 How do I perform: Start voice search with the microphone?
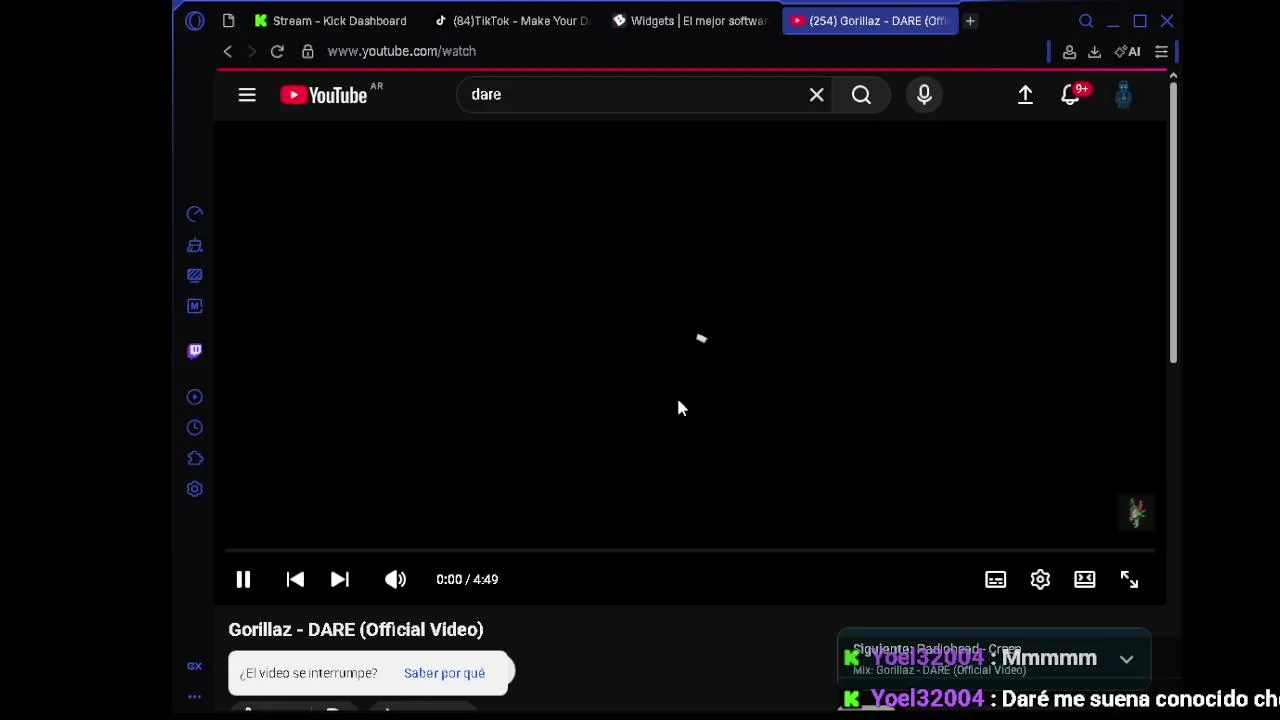(924, 95)
